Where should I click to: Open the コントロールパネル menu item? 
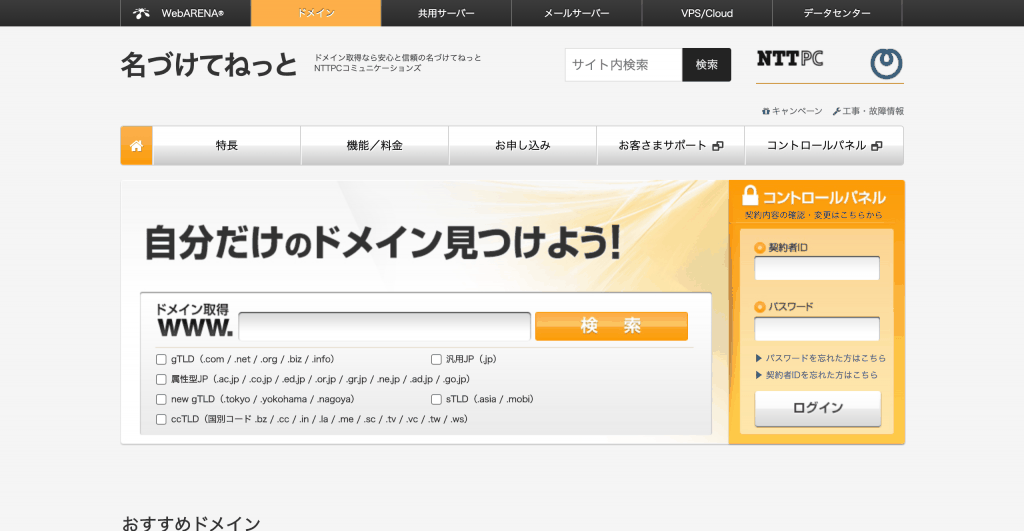tap(824, 146)
